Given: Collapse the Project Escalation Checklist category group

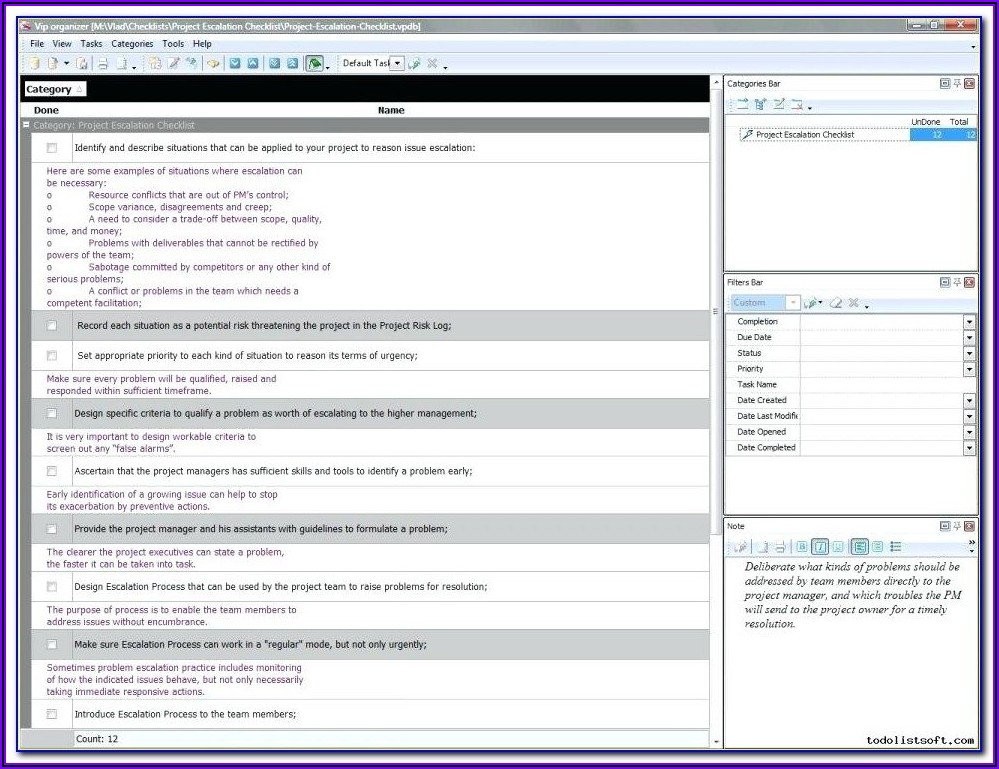Looking at the screenshot, I should click(x=26, y=126).
